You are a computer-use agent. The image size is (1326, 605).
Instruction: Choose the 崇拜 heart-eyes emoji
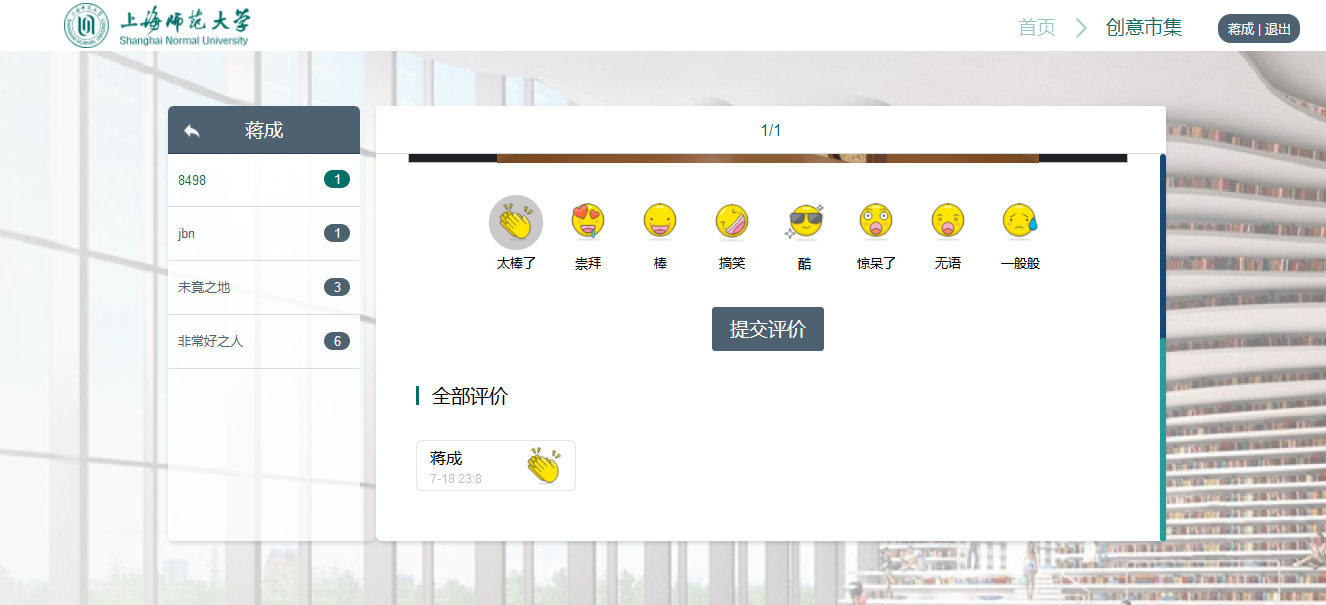coord(588,222)
